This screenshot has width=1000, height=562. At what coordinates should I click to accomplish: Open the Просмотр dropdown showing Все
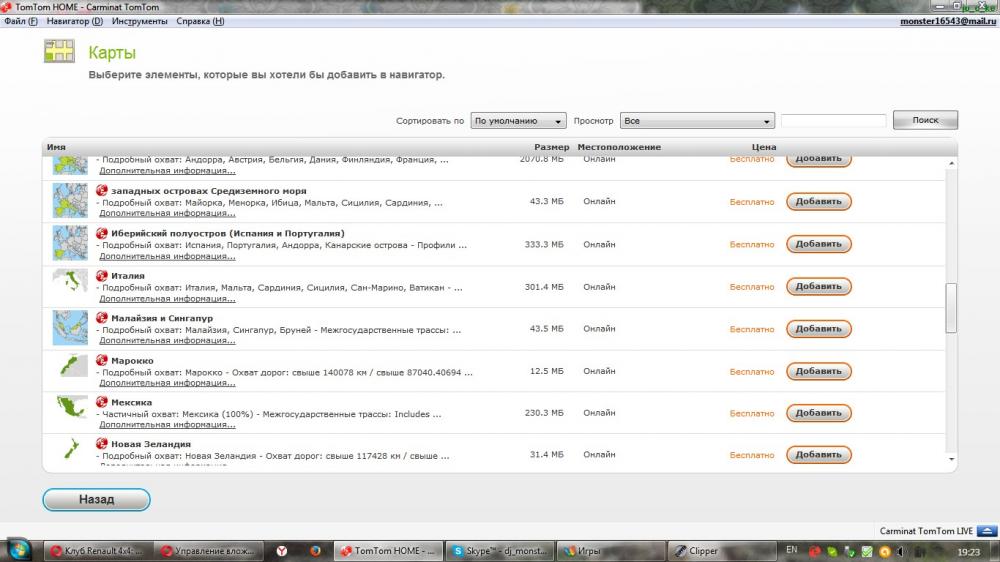pyautogui.click(x=697, y=121)
